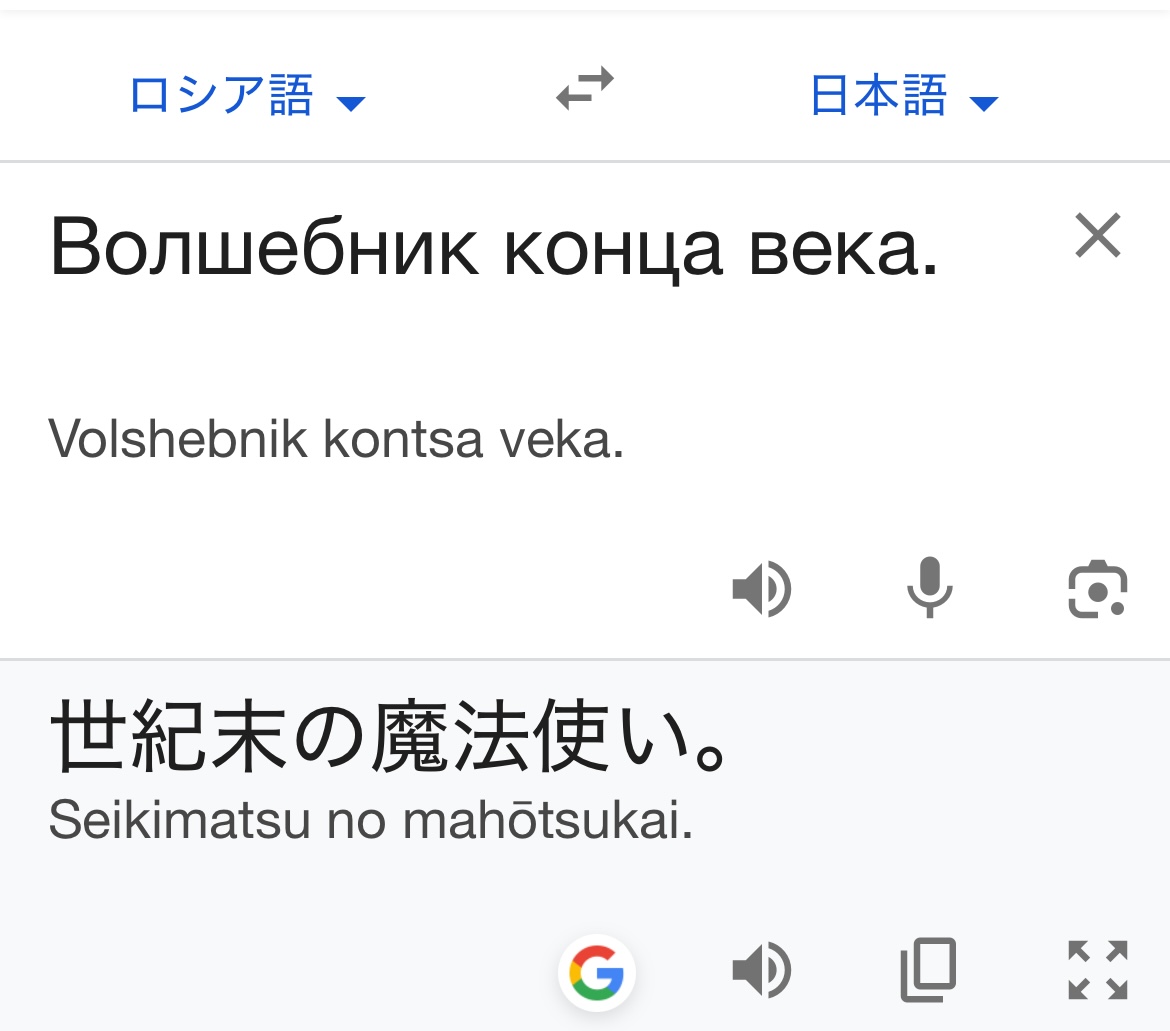
Task: Show the translation in fullscreen
Action: point(1097,970)
